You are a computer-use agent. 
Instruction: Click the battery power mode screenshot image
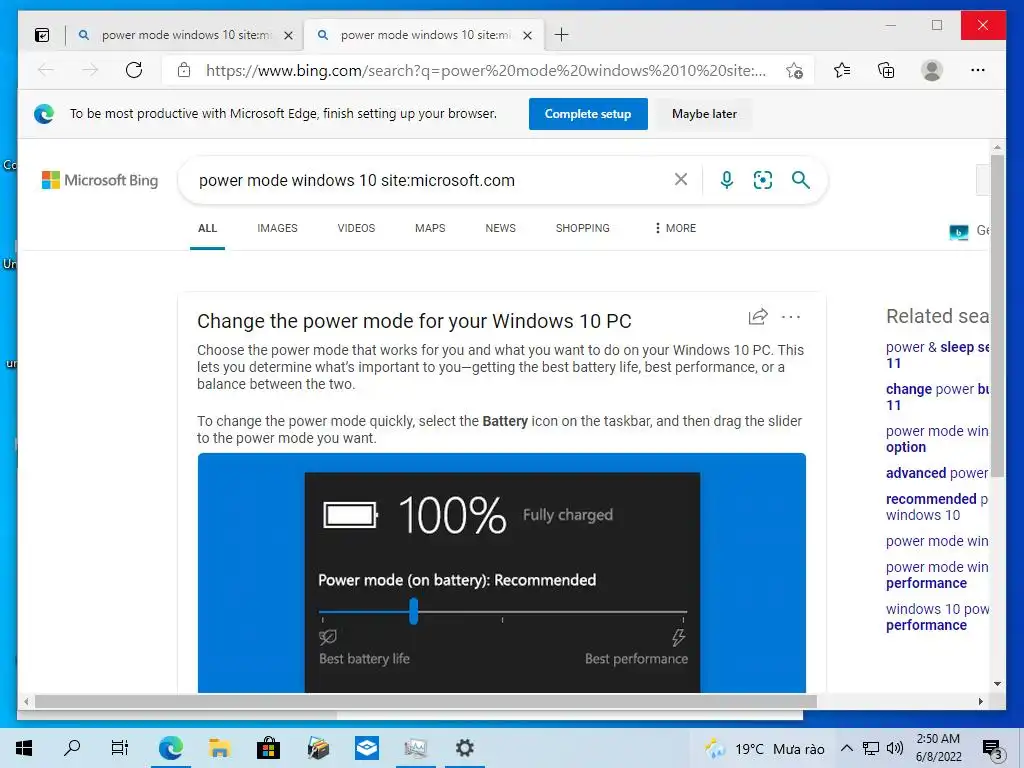(x=502, y=573)
